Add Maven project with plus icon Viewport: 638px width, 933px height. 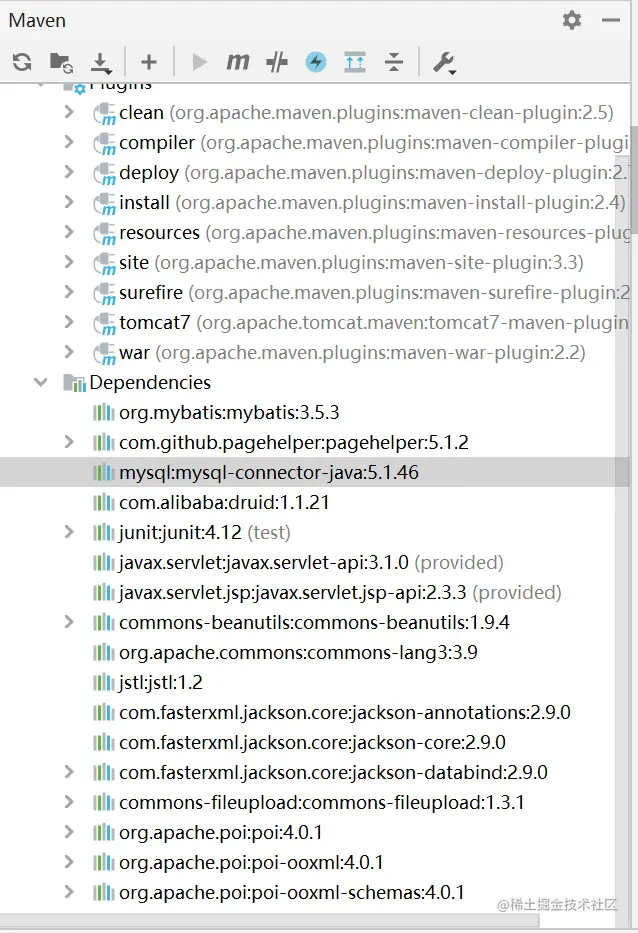(149, 61)
